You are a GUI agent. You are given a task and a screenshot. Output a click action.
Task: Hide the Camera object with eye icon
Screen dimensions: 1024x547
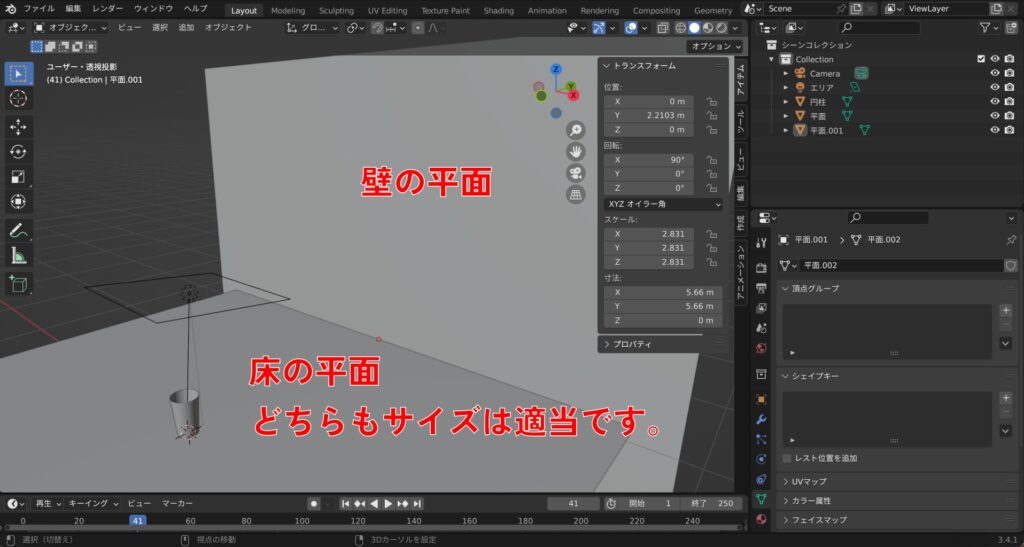tap(995, 73)
